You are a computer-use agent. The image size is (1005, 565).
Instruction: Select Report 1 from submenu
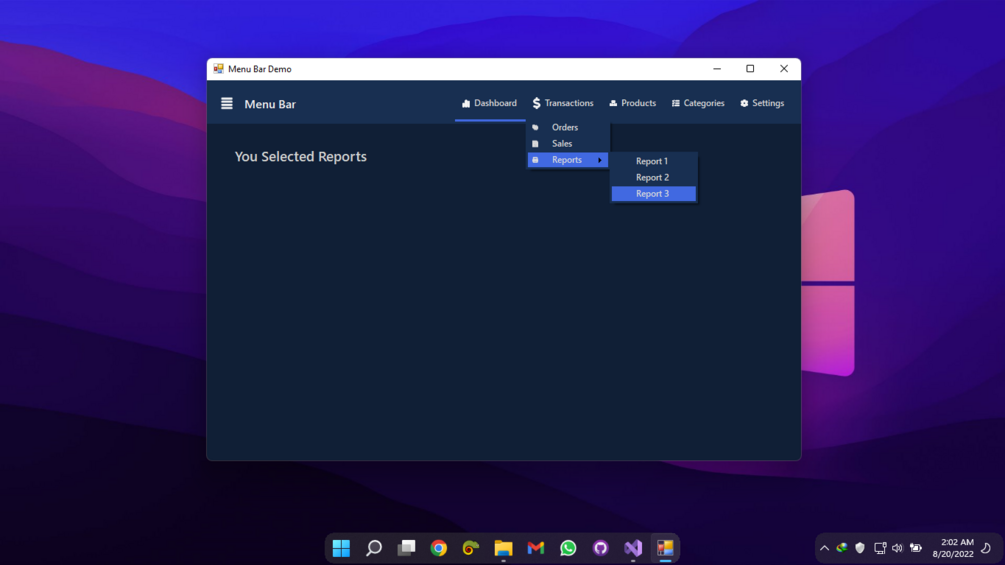click(653, 161)
